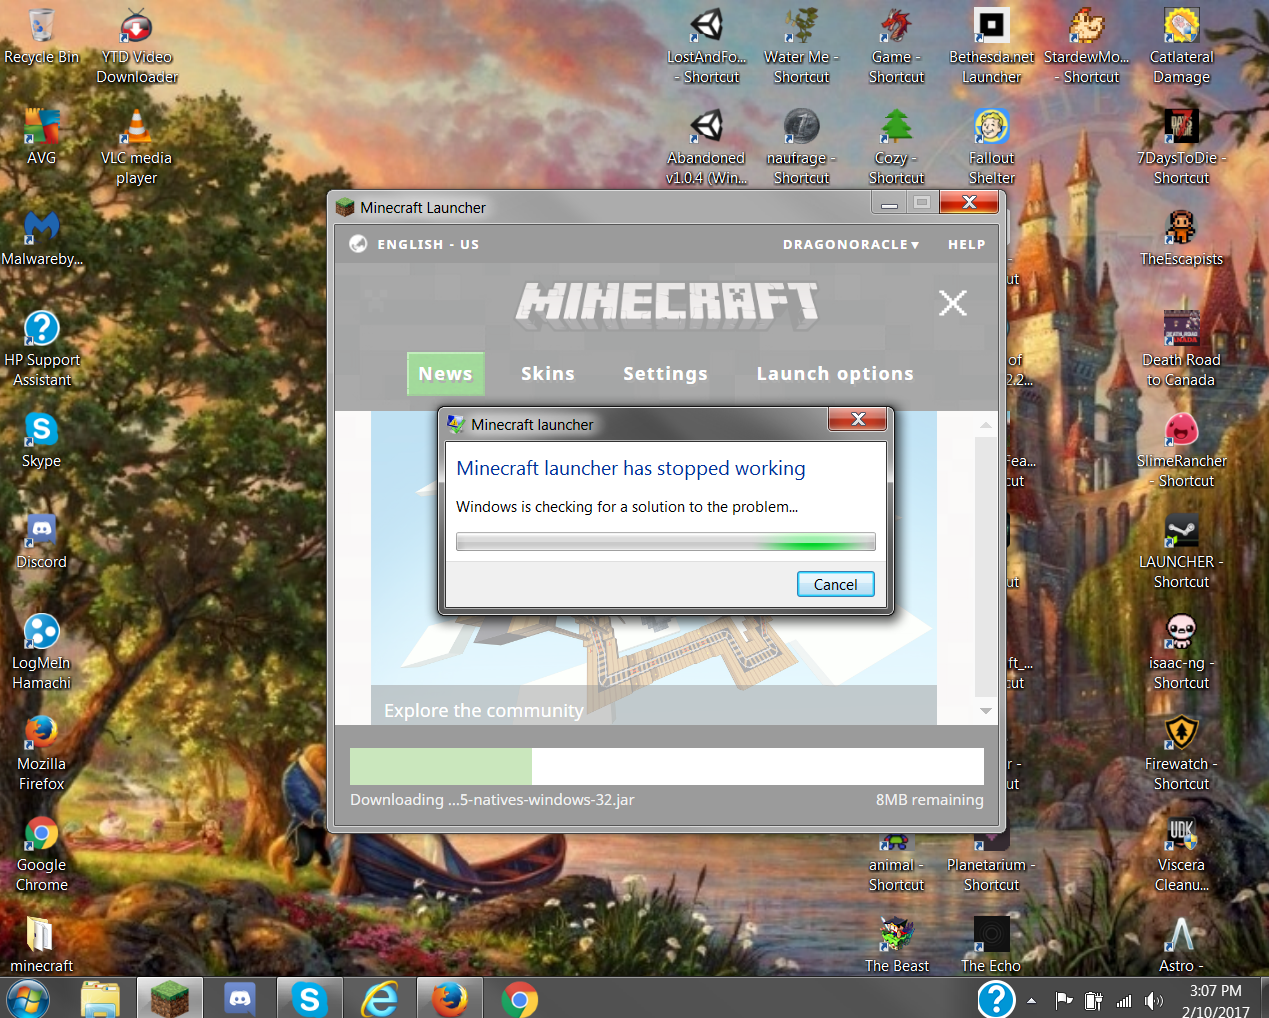
Task: Change language ENGLISH - US
Action: point(414,244)
